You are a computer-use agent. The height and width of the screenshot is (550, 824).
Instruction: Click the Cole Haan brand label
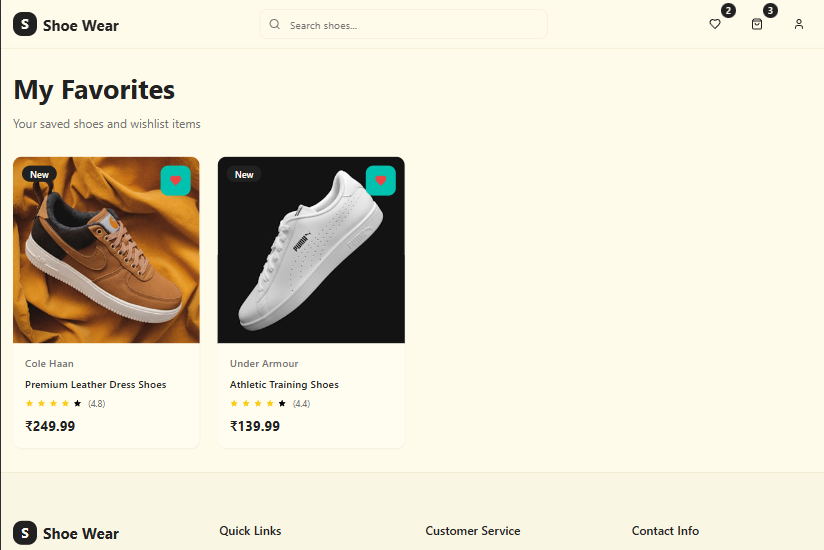tap(49, 364)
